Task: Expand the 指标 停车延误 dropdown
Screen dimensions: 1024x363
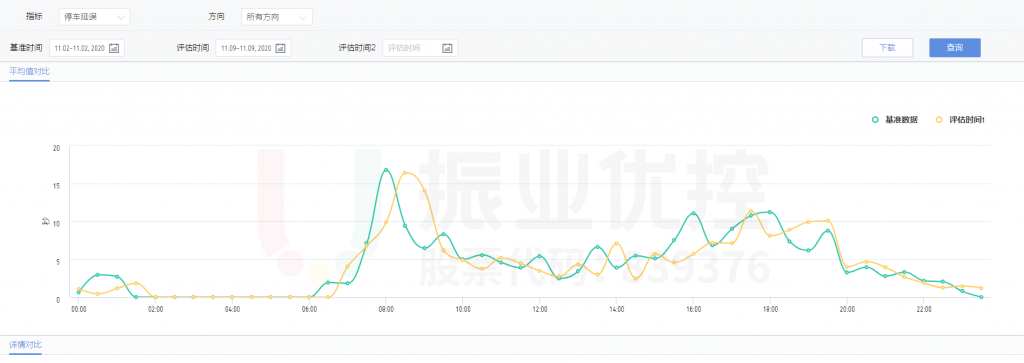Action: [x=94, y=17]
